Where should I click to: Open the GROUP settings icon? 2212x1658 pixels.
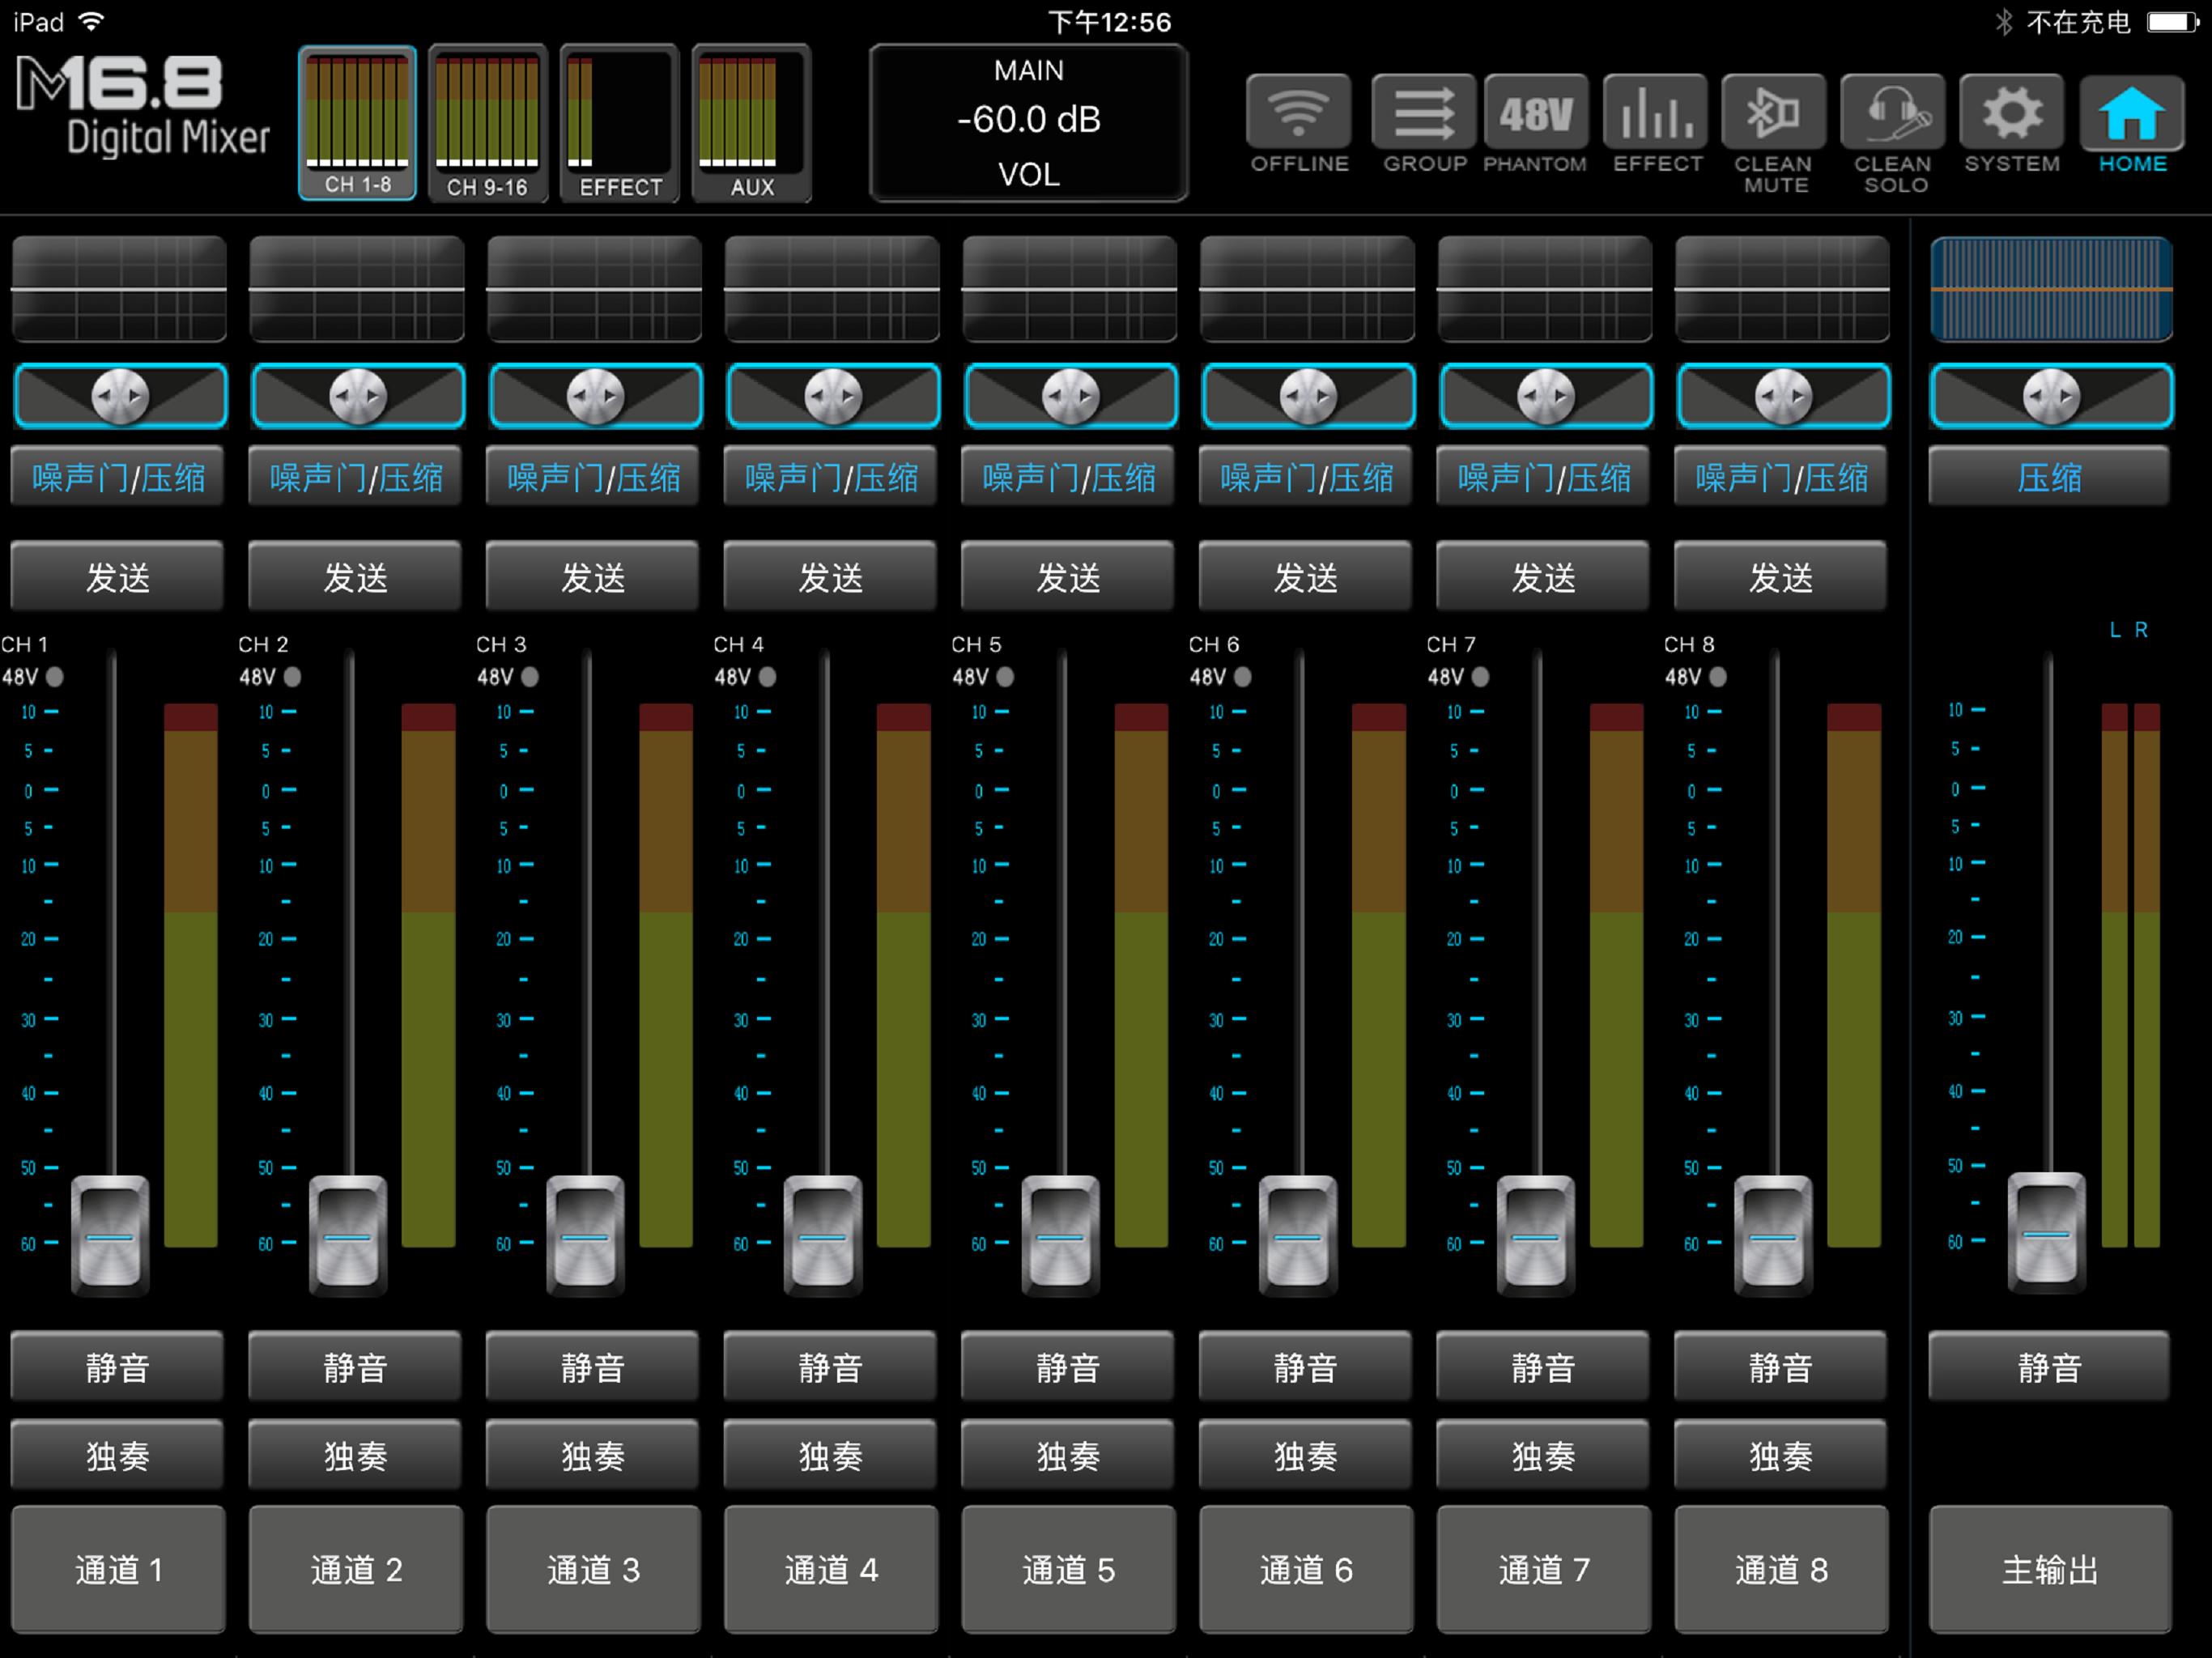[1423, 112]
